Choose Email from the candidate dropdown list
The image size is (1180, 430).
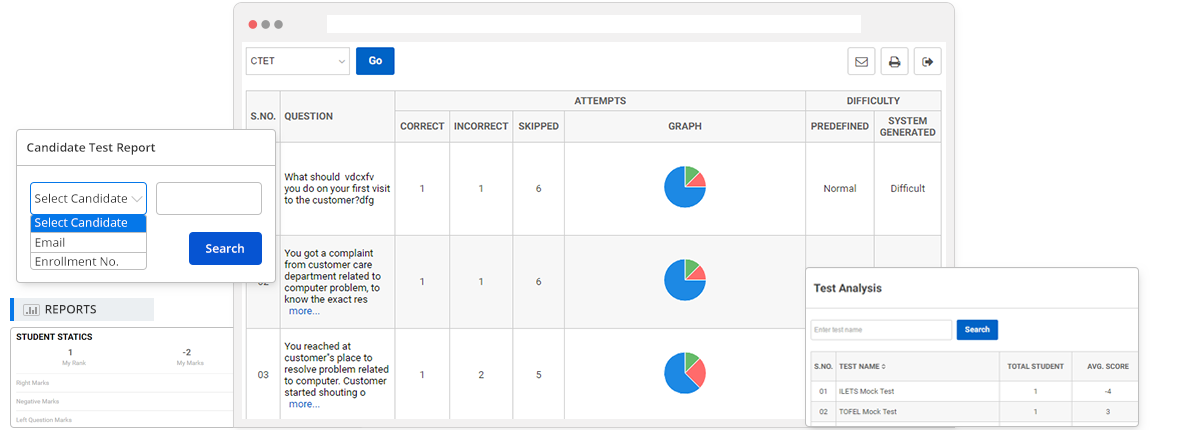point(88,242)
